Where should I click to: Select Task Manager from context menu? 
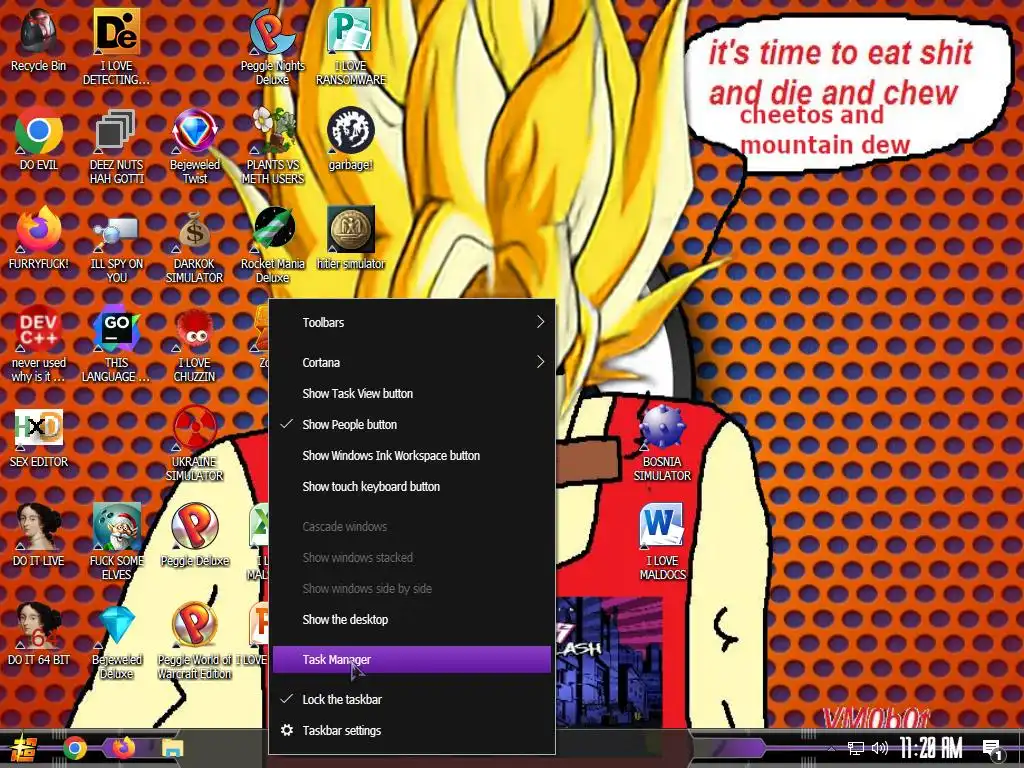pos(411,660)
